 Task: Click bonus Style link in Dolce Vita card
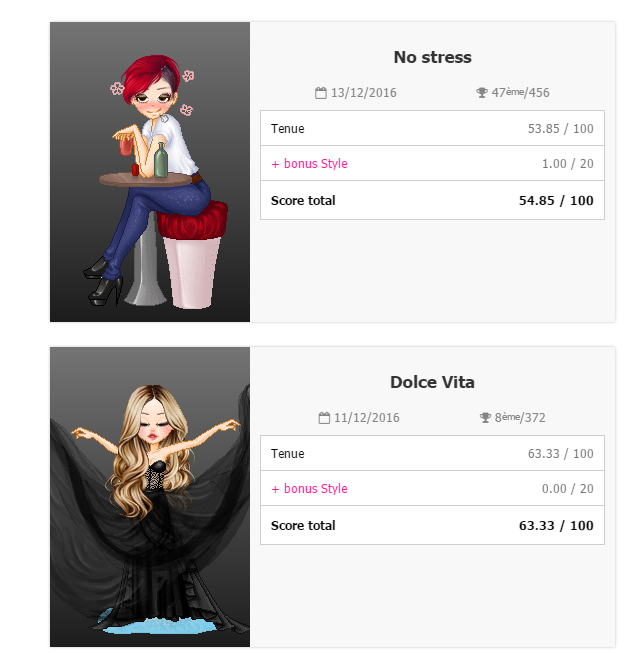coord(309,488)
